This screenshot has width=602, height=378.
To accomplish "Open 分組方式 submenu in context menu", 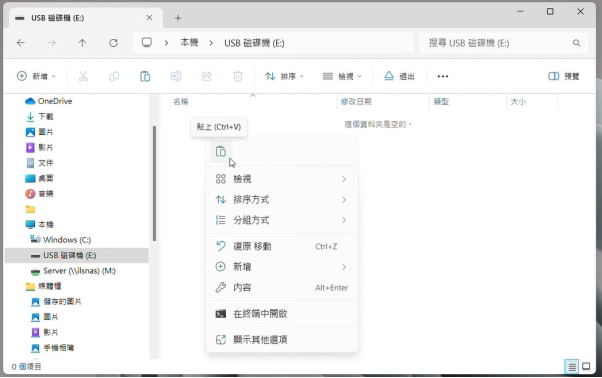I will click(x=282, y=220).
